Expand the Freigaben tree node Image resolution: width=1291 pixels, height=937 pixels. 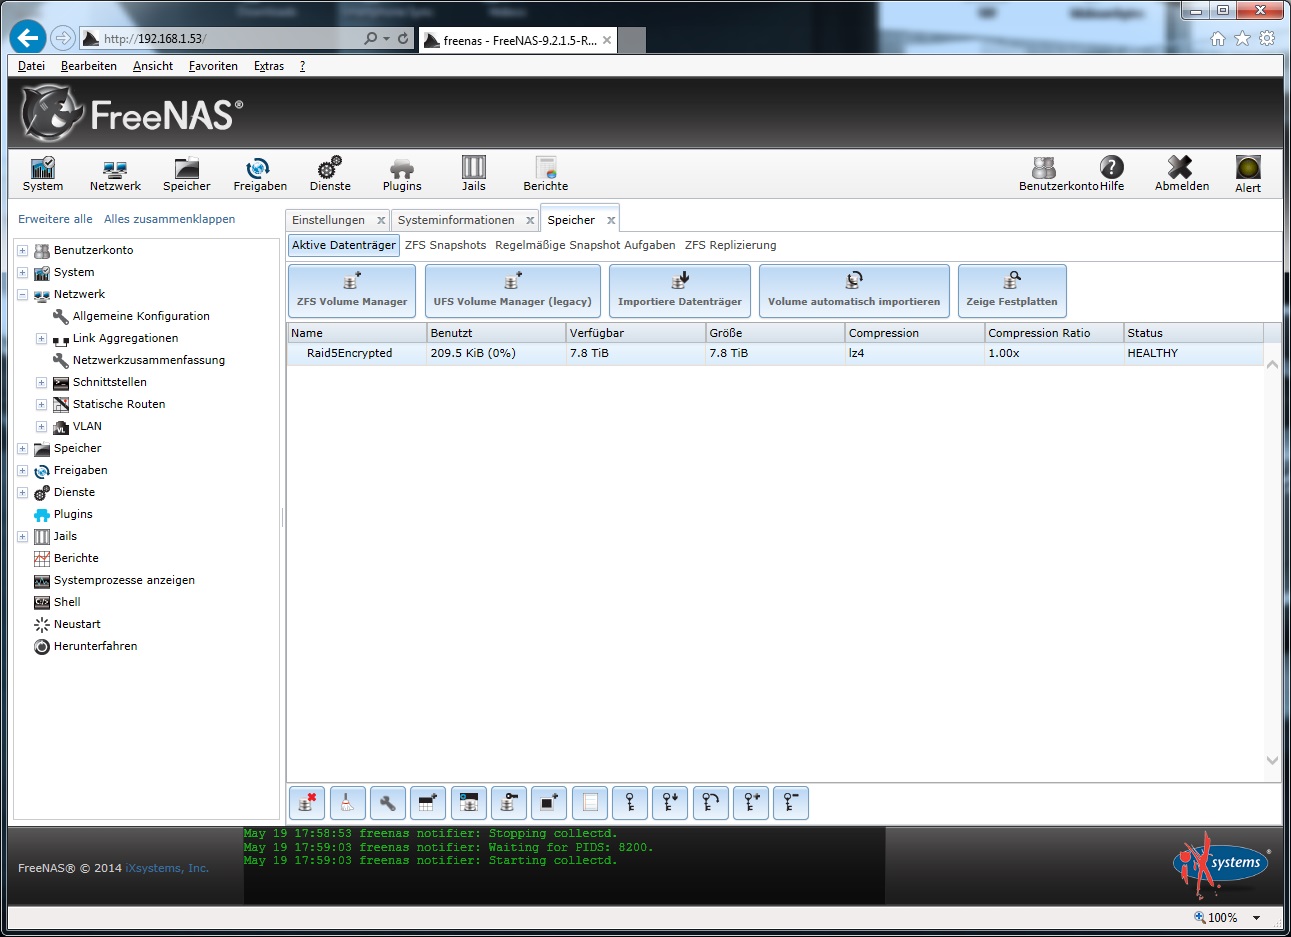pos(22,470)
